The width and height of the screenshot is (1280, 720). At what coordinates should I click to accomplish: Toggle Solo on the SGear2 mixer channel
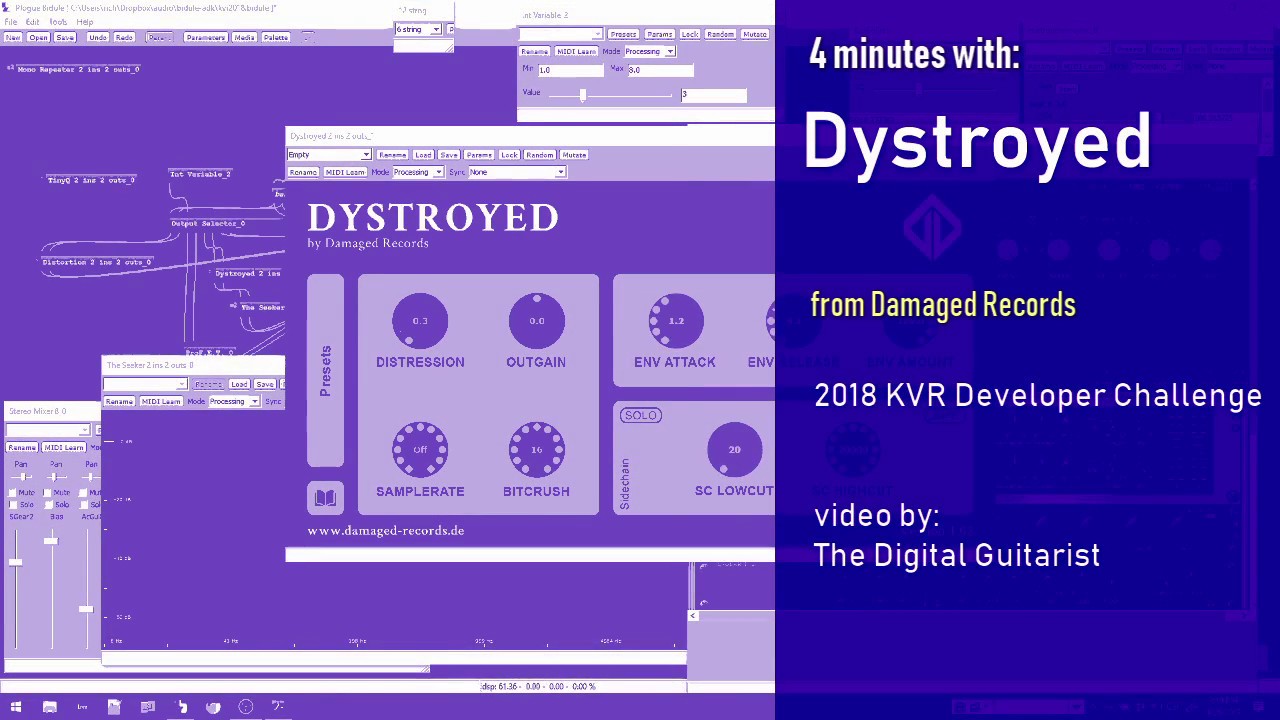tap(13, 505)
